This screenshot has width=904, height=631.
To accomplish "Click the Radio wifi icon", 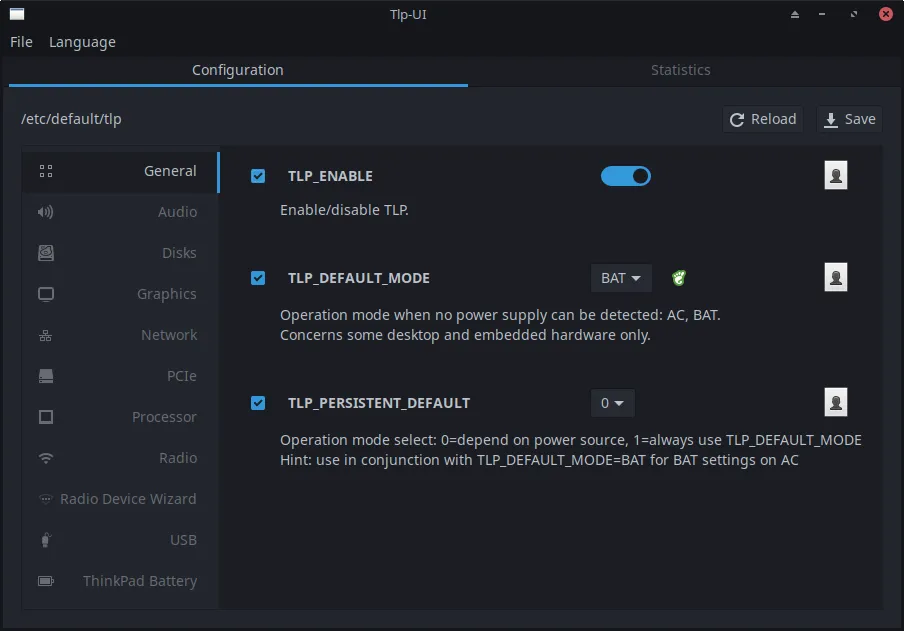I will [46, 458].
